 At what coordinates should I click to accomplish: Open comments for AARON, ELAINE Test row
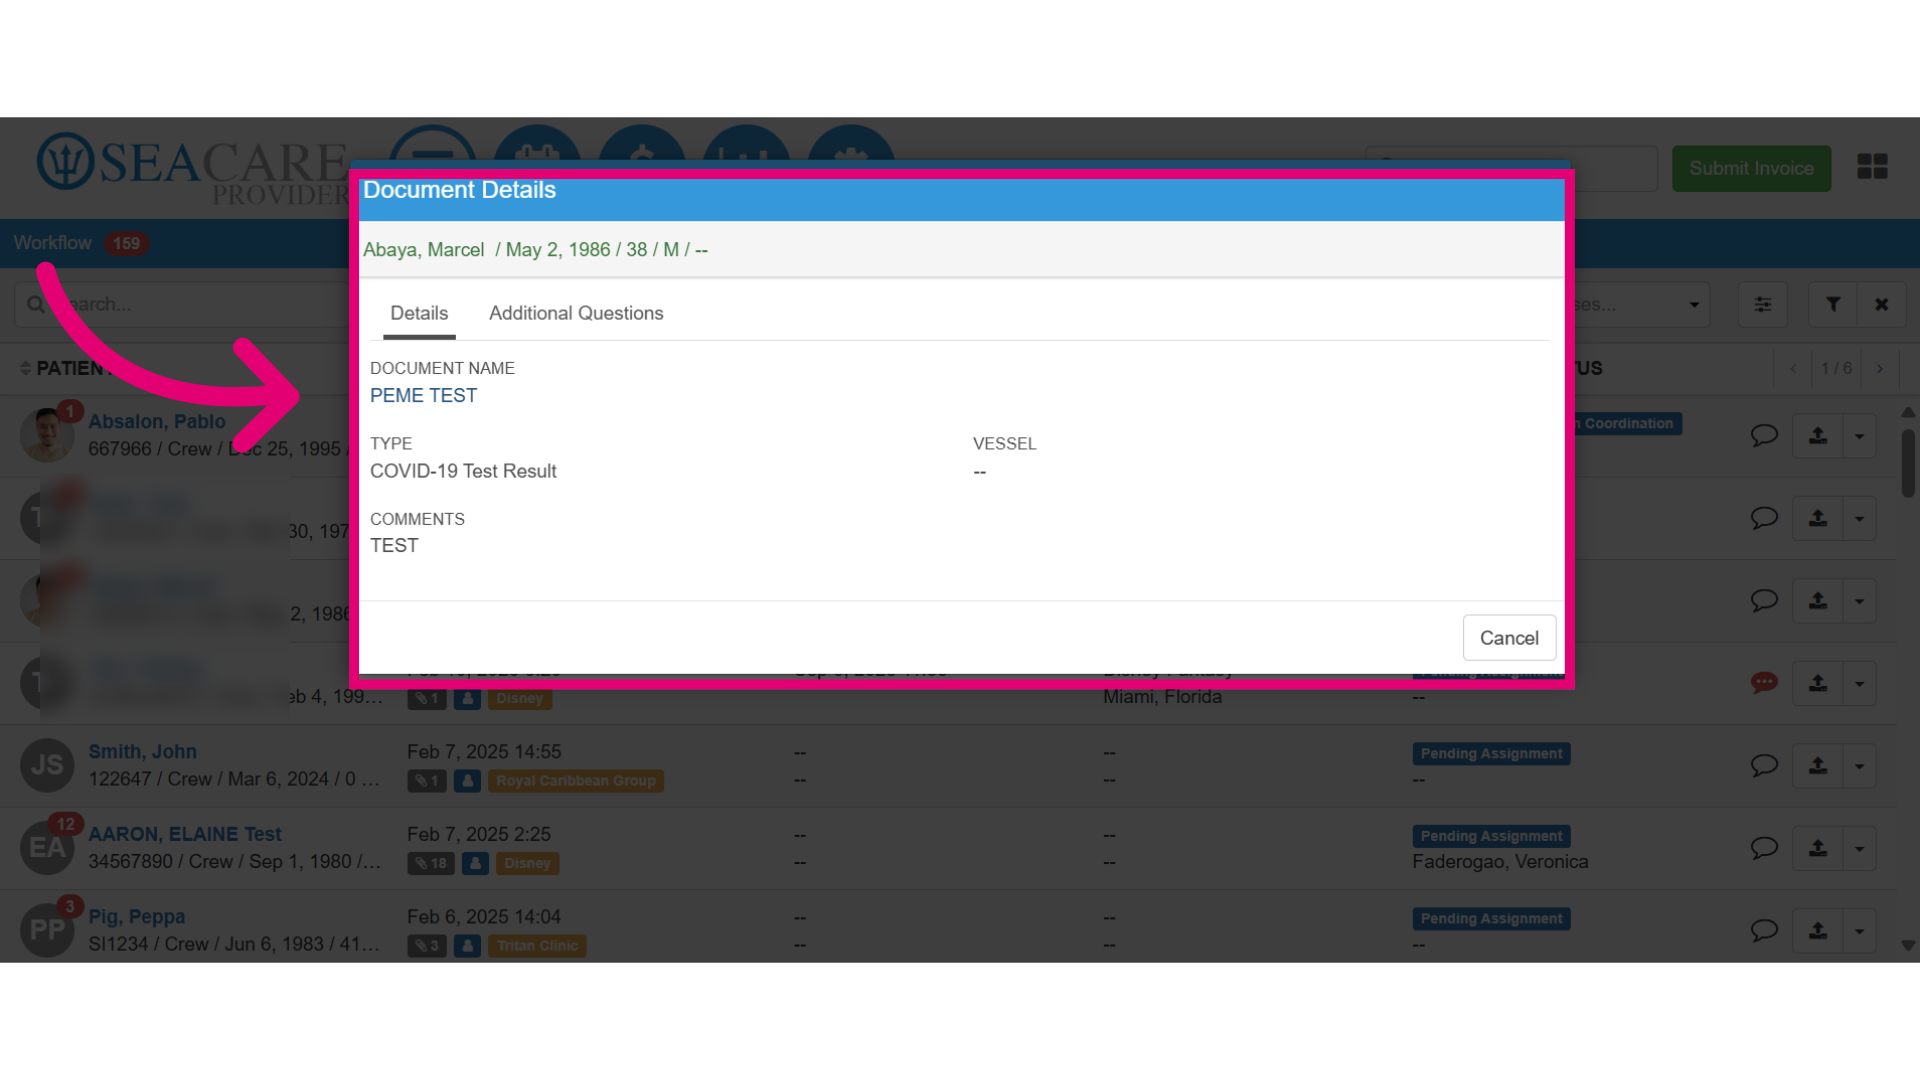[1764, 848]
